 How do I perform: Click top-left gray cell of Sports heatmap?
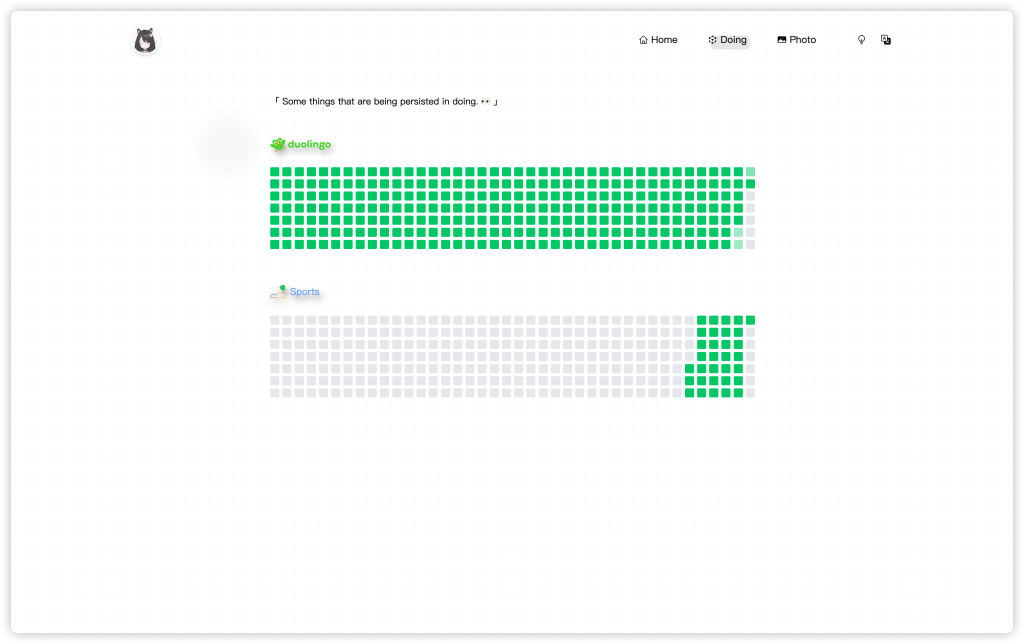(275, 320)
